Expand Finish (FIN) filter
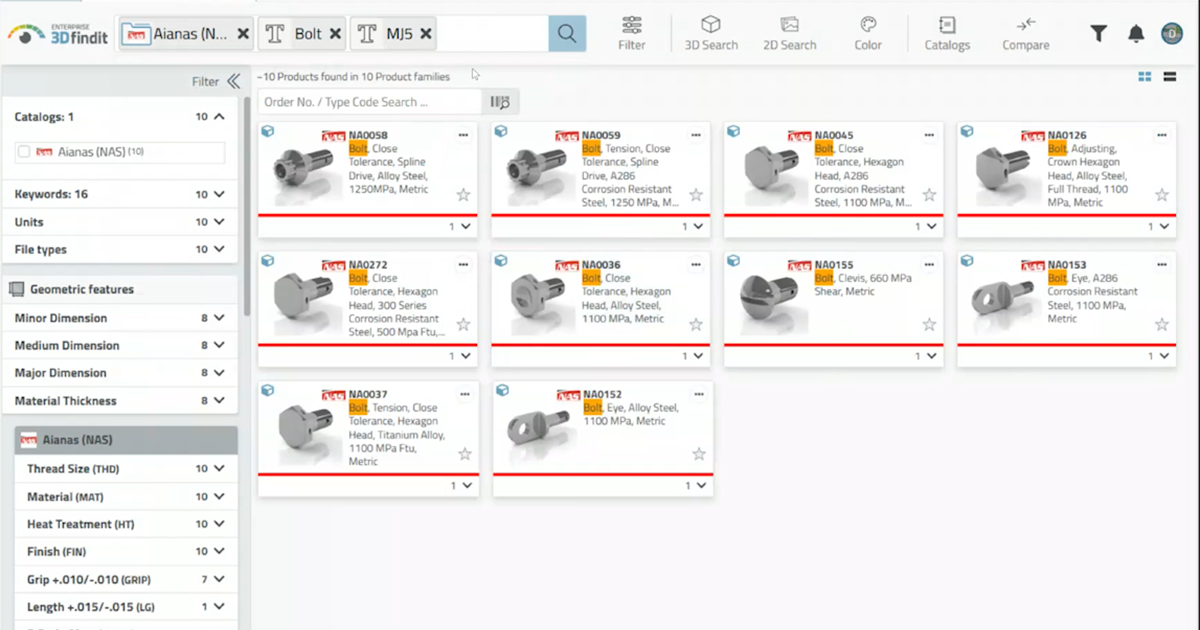This screenshot has width=1200, height=630. pyautogui.click(x=219, y=552)
